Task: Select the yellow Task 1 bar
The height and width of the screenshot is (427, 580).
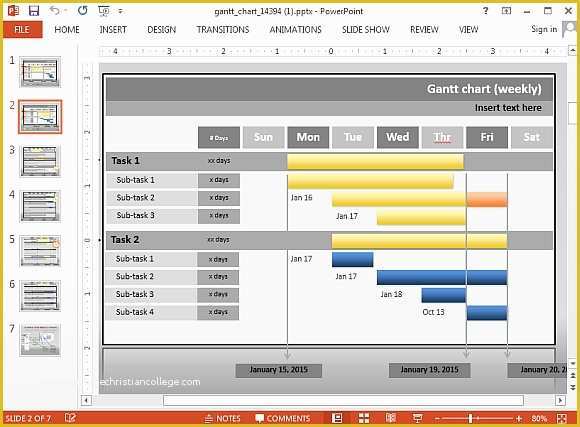Action: click(x=375, y=162)
